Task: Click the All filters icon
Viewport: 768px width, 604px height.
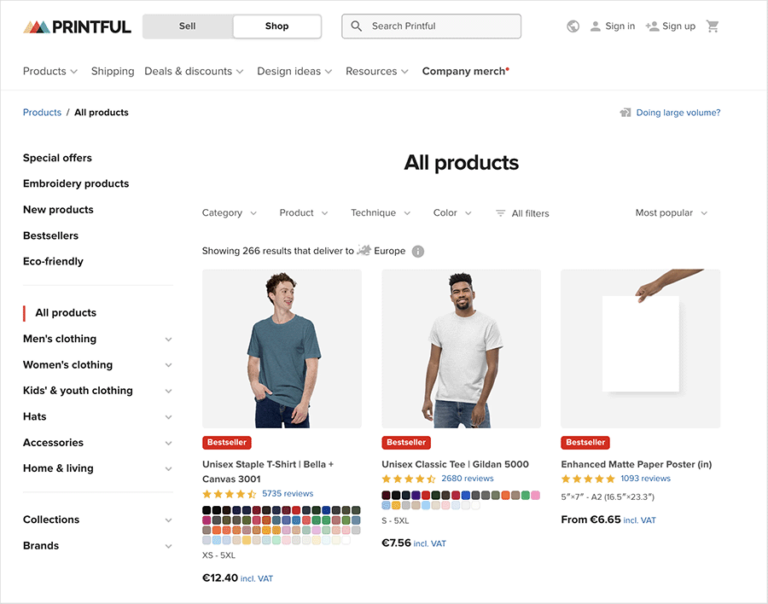Action: click(501, 213)
